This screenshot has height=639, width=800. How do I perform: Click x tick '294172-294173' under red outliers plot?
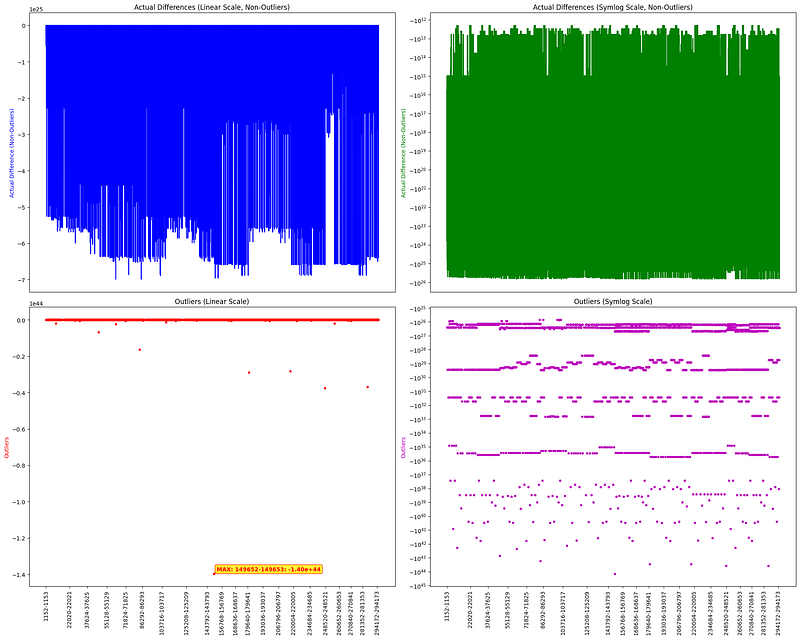[377, 612]
